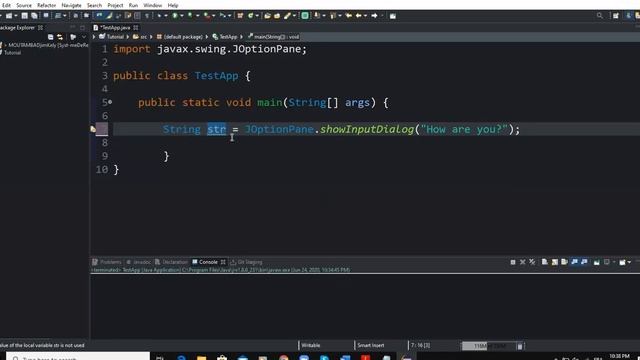Click the toolbar search magnifier icon

click(600, 16)
